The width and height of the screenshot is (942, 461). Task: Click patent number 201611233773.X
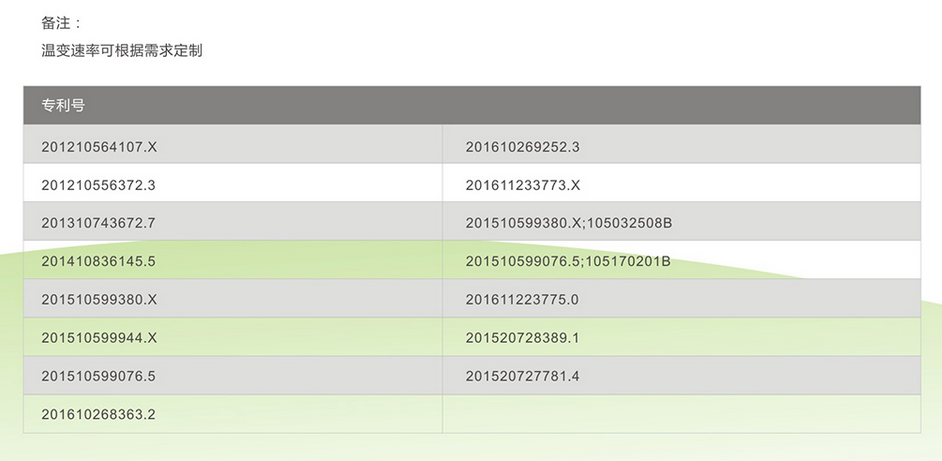(x=523, y=185)
